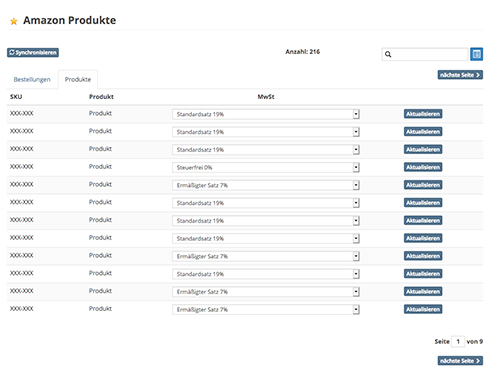Click the SKU column header
Image resolution: width=500 pixels, height=380 pixels.
16,97
